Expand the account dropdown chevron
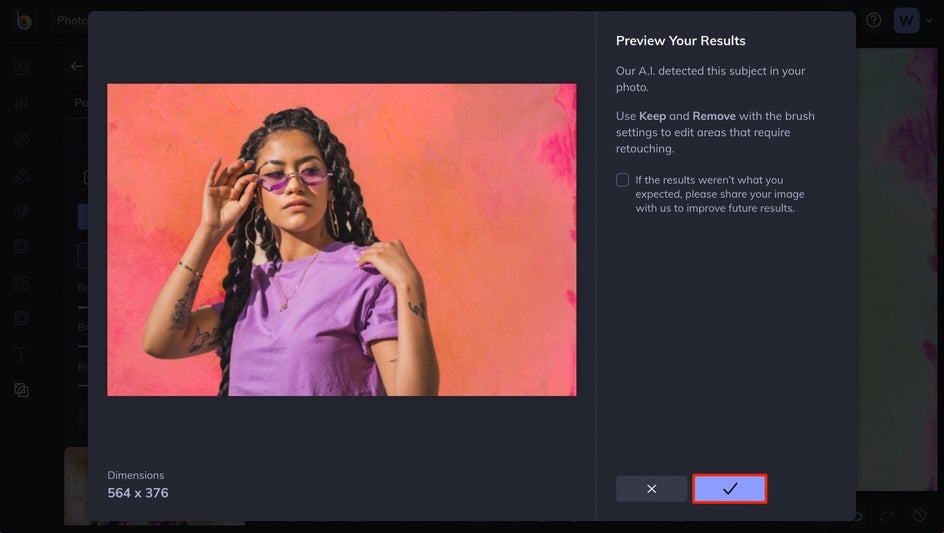Viewport: 944px width, 533px height. pos(930,20)
